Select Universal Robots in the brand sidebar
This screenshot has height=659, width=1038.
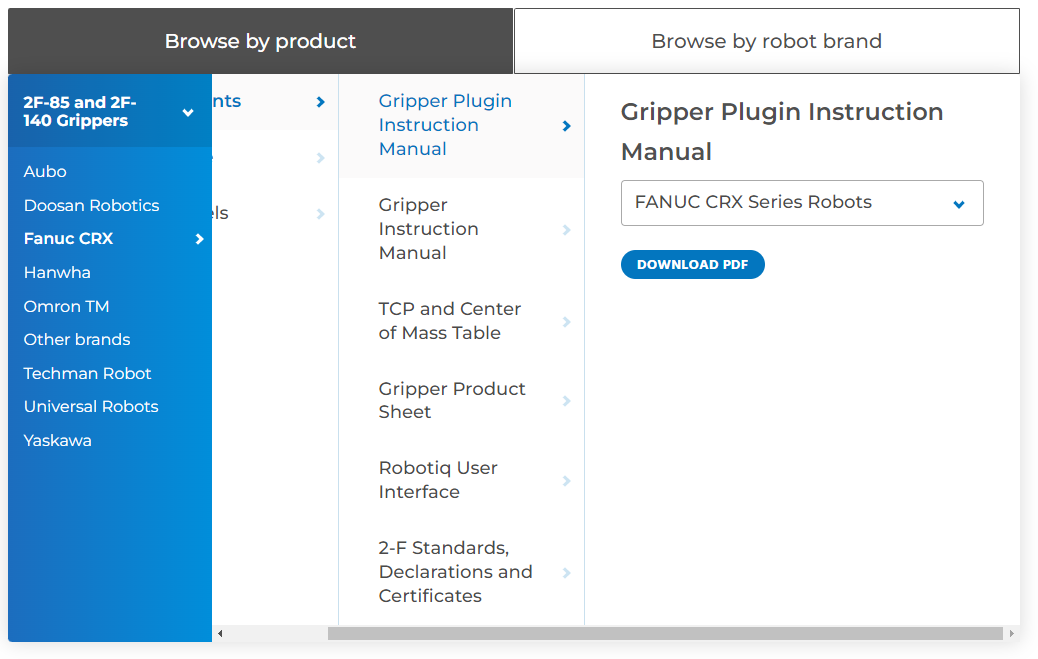click(90, 406)
